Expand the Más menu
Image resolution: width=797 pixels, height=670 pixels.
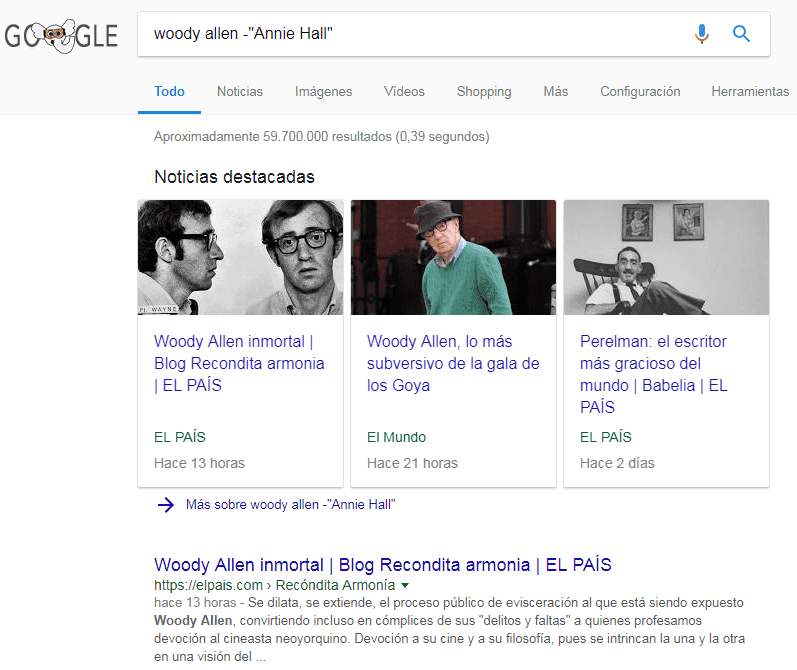pos(556,92)
